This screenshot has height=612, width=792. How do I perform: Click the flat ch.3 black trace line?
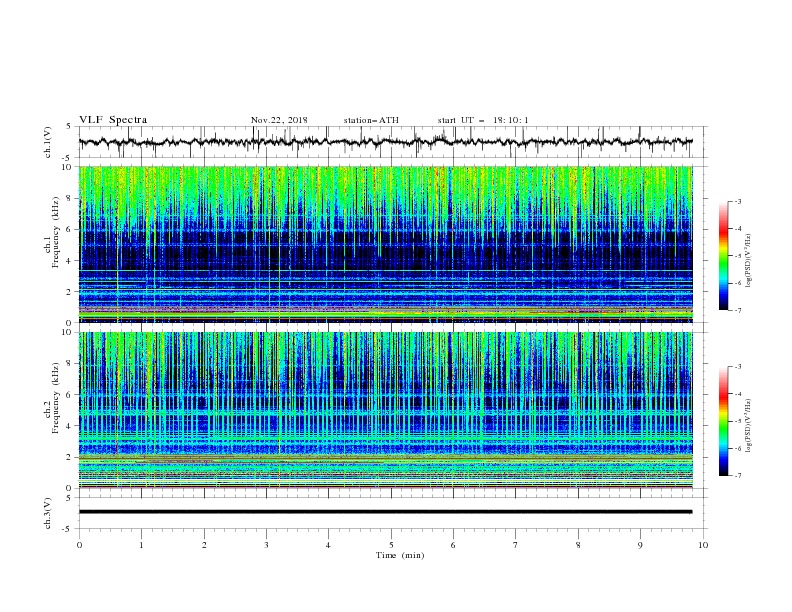385,512
